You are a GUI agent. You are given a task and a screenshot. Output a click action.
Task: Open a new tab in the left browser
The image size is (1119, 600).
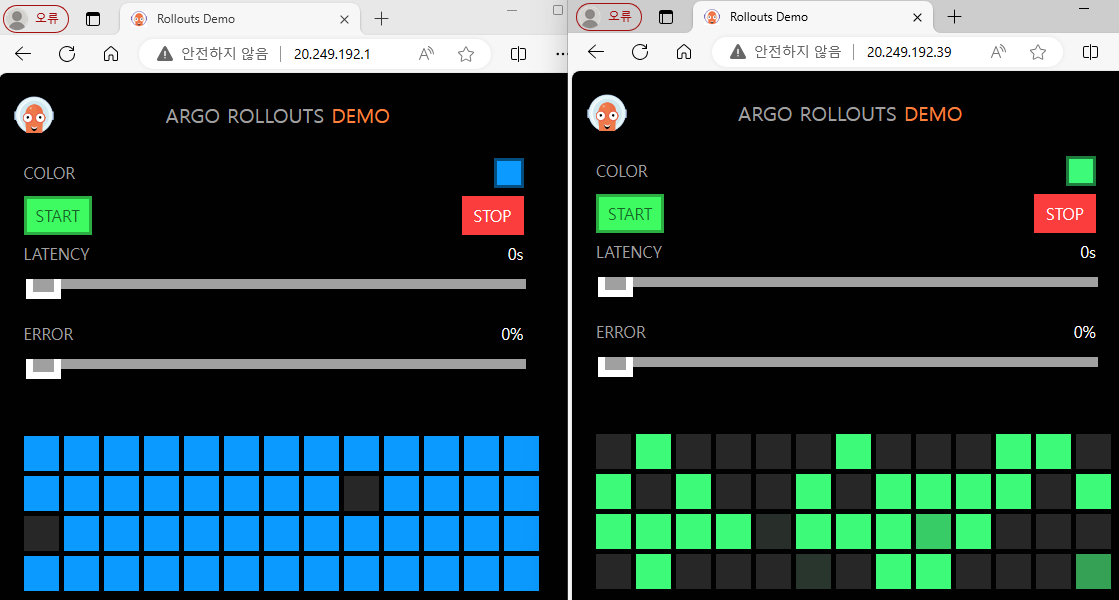(382, 19)
